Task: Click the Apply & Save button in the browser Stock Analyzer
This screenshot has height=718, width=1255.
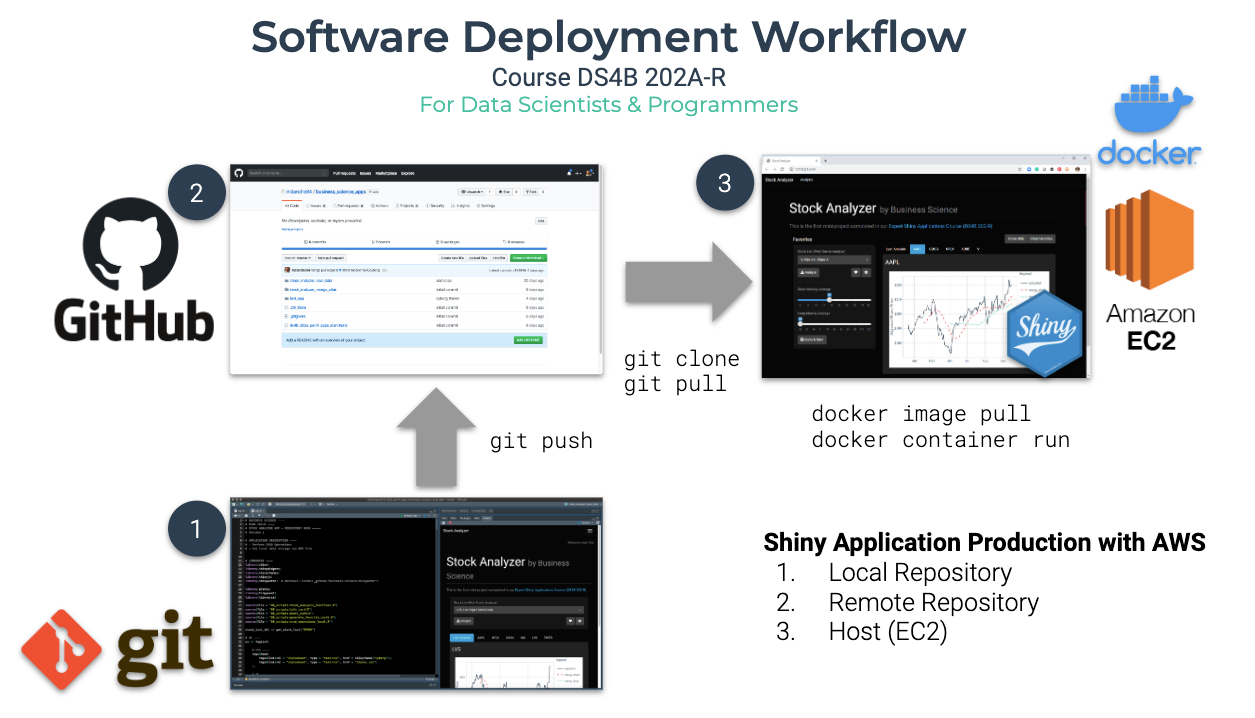Action: point(812,339)
